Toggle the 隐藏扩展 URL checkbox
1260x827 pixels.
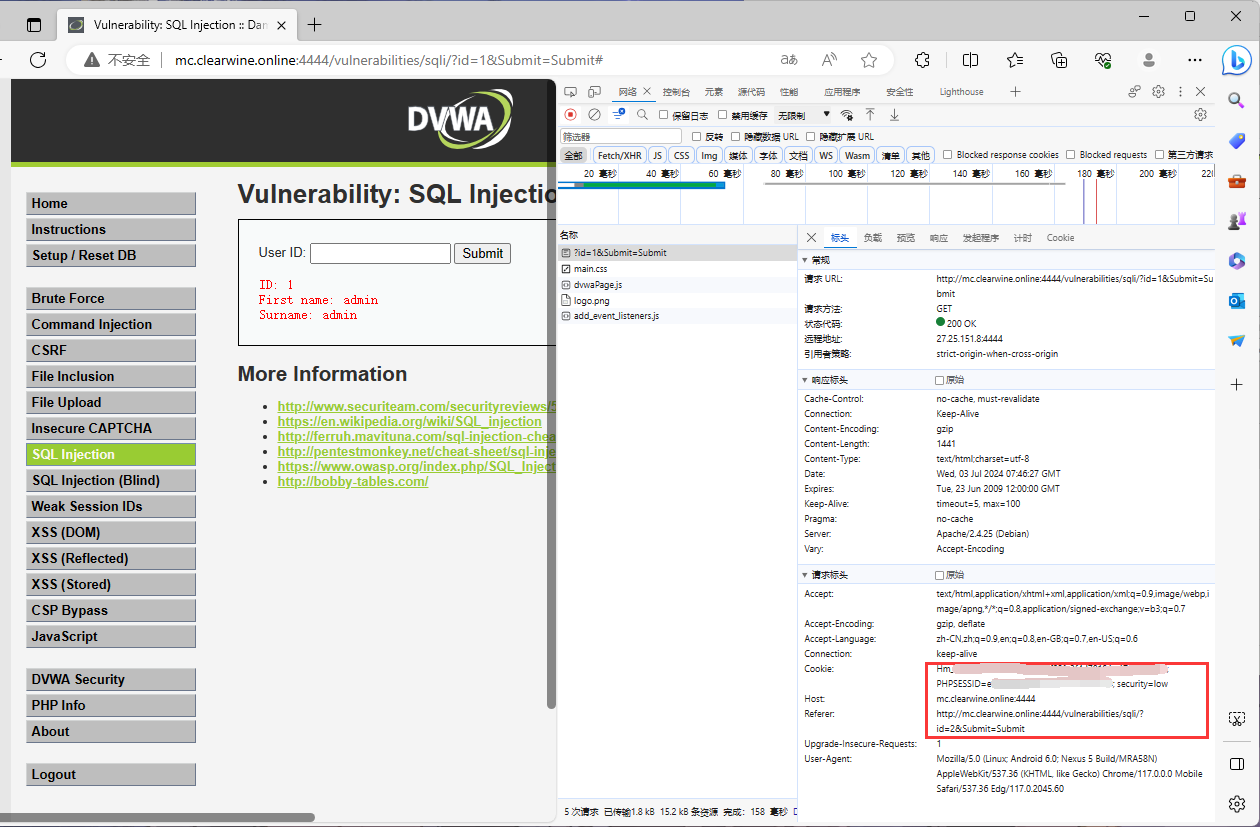click(x=811, y=136)
